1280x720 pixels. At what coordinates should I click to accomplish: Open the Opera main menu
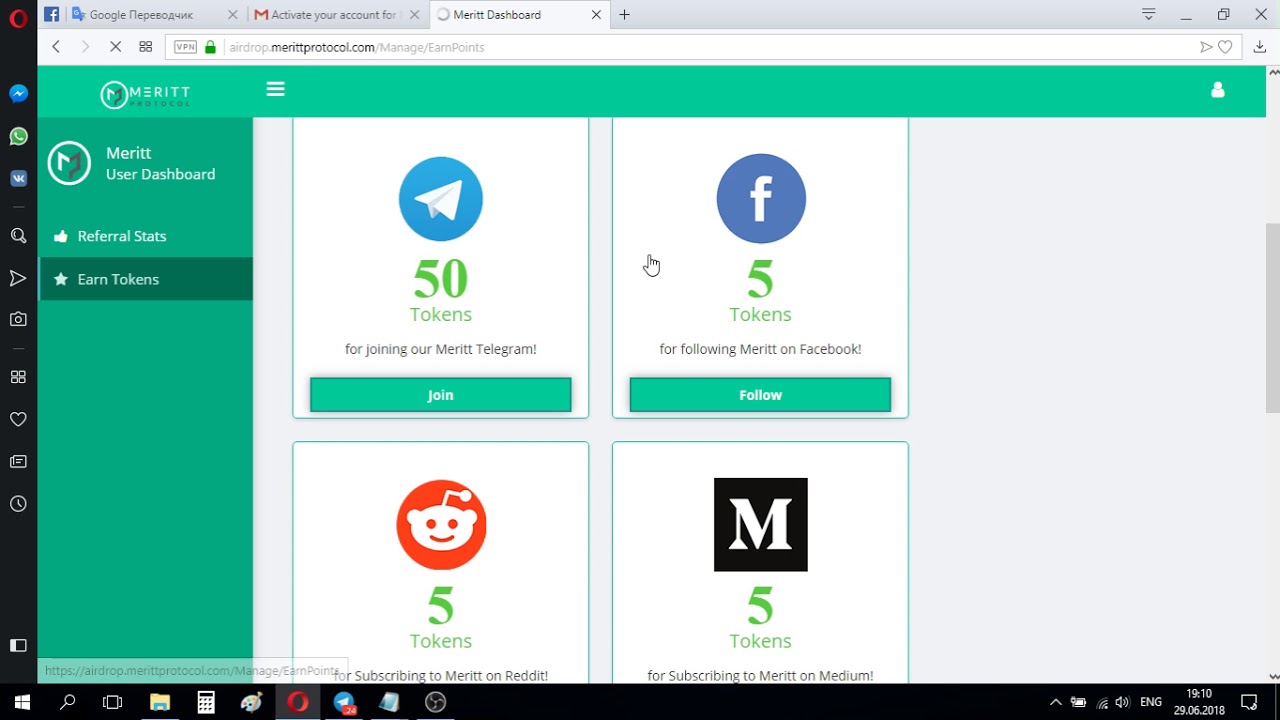[x=18, y=16]
